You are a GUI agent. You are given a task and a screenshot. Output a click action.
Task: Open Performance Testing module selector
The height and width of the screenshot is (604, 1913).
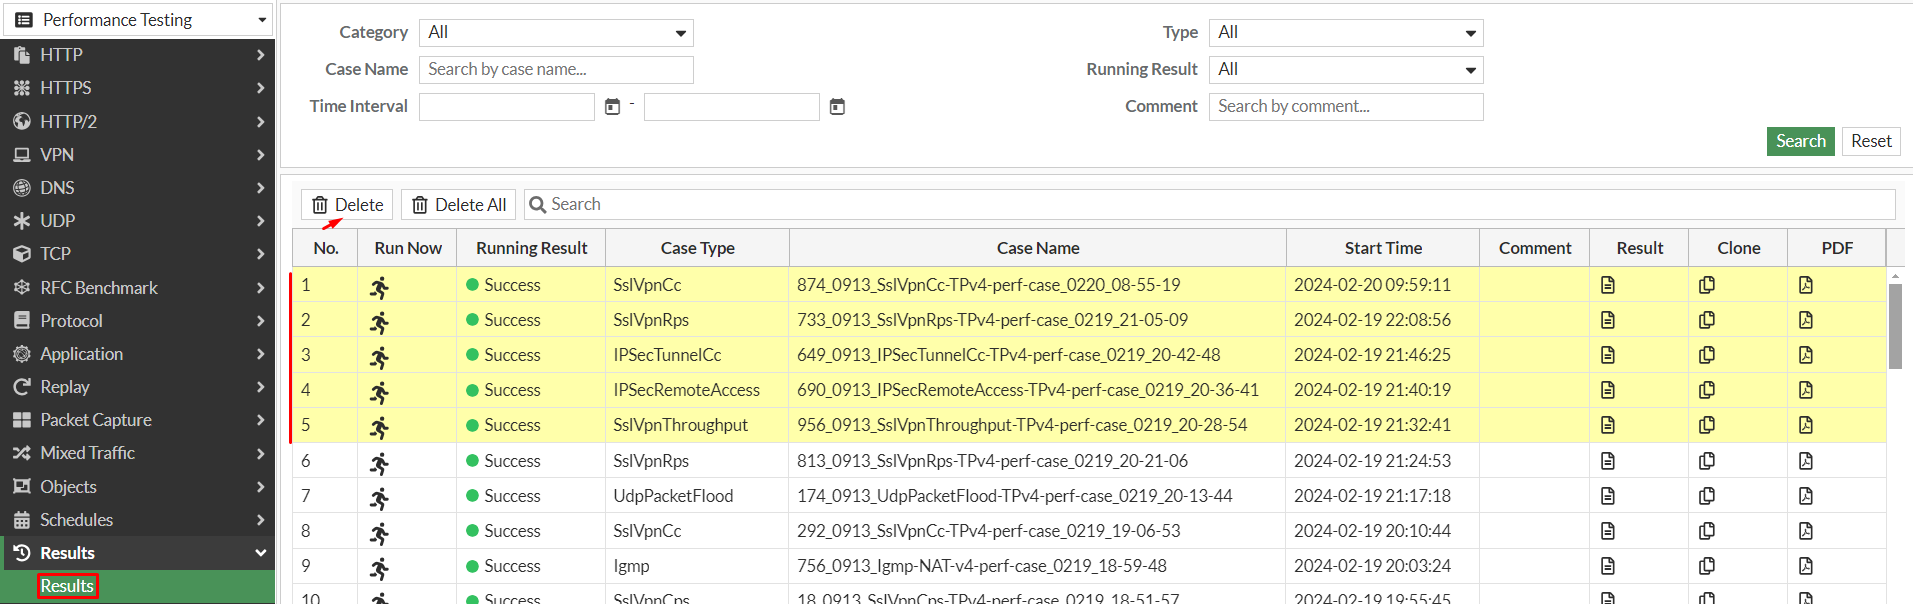(138, 20)
